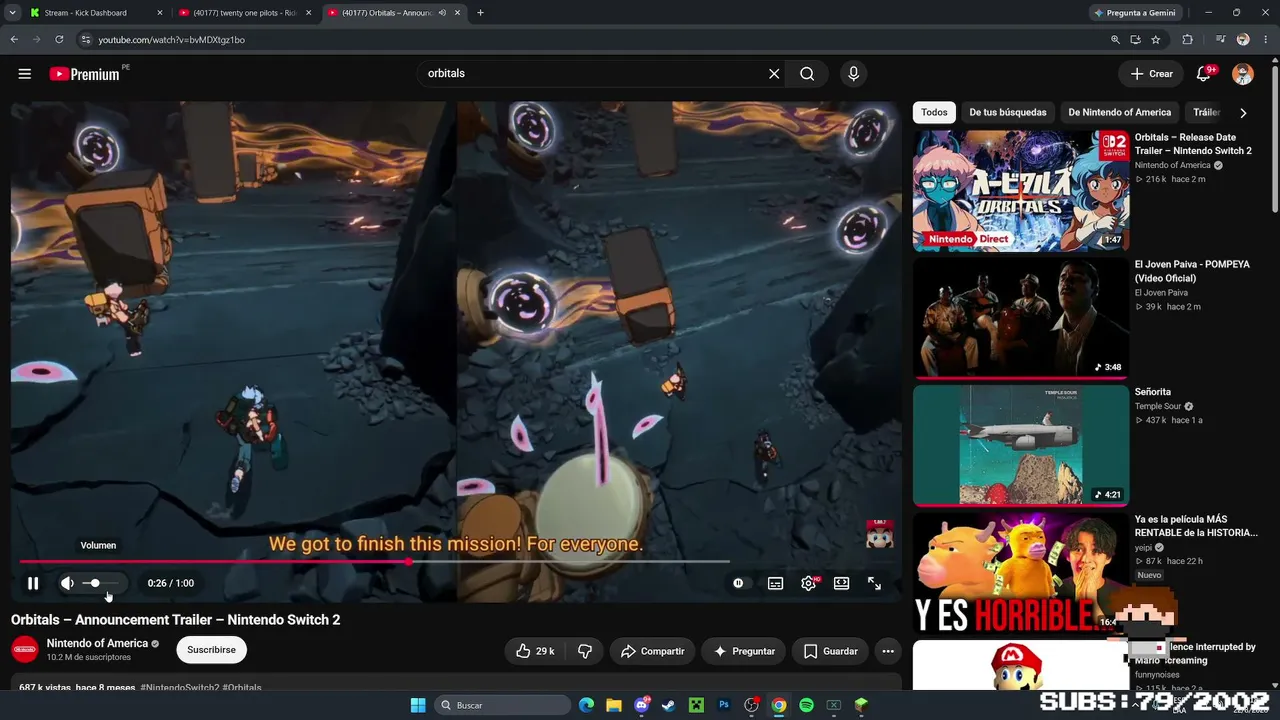Bookmark this page with the star
1280x720 pixels.
click(x=1156, y=40)
